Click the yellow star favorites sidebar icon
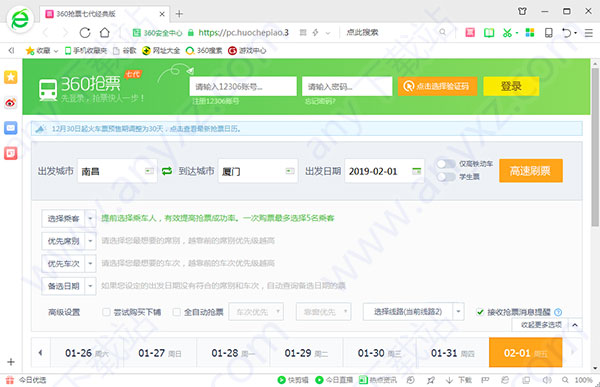 click(x=11, y=77)
